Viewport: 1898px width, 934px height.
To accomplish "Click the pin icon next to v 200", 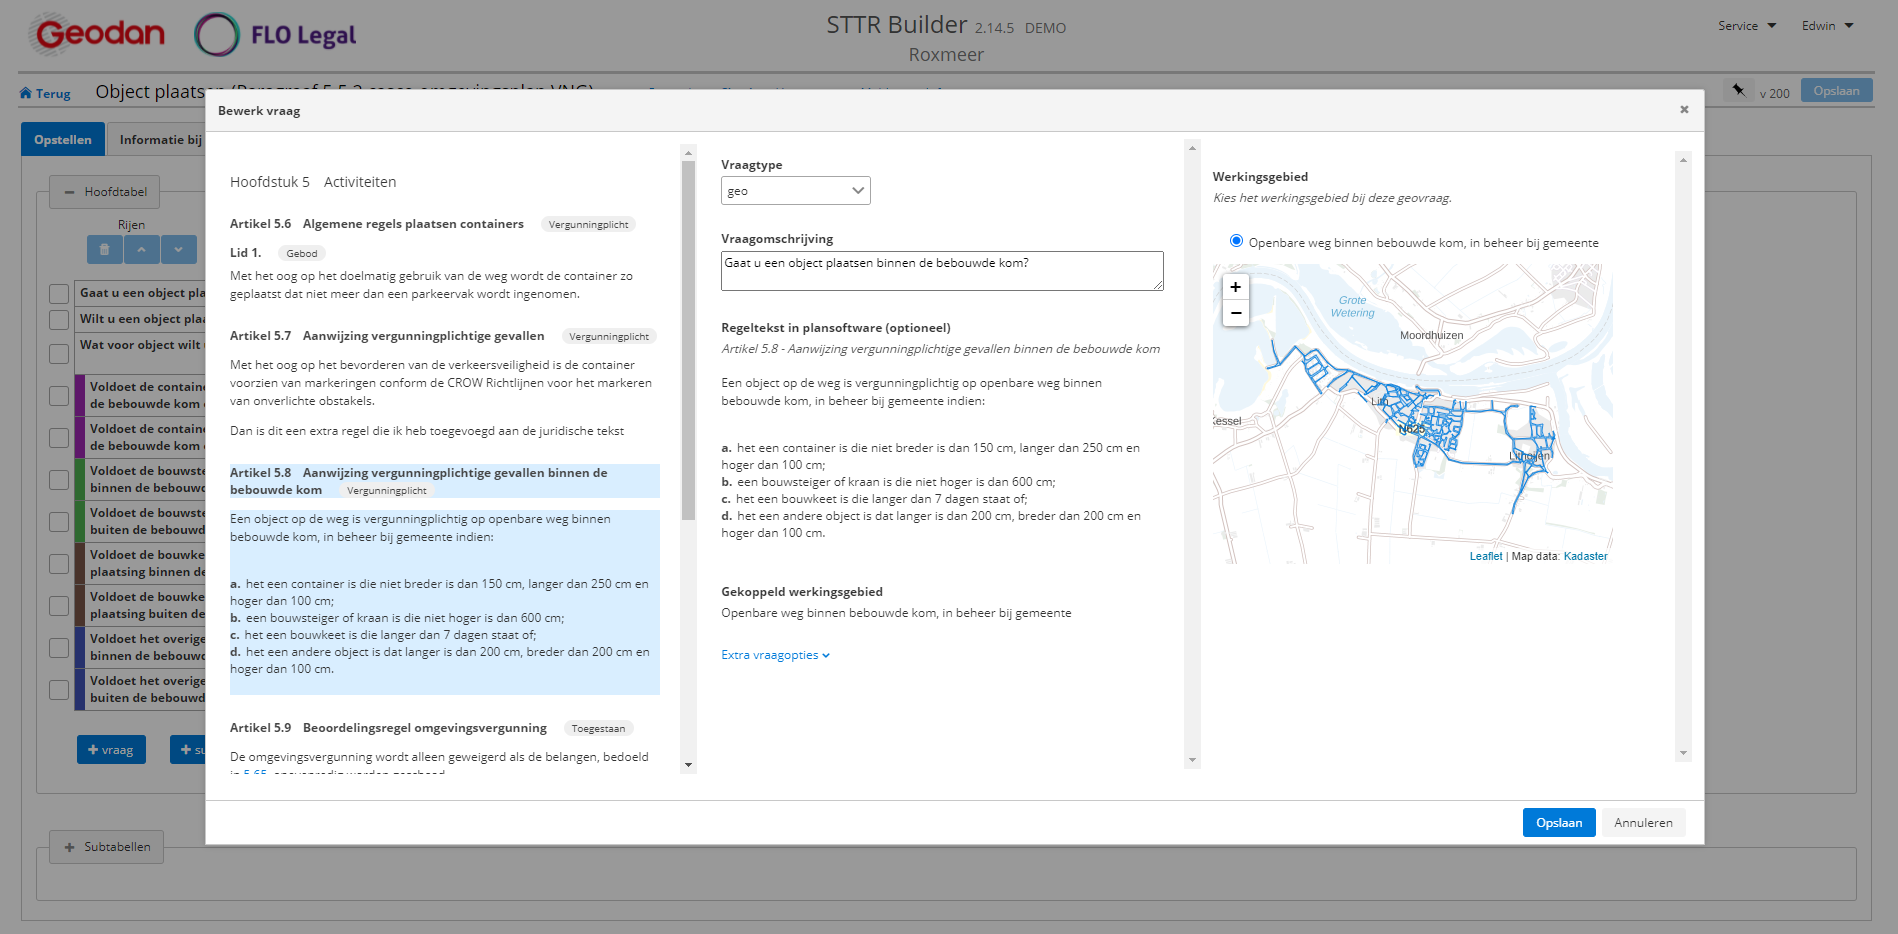I will click(x=1739, y=91).
